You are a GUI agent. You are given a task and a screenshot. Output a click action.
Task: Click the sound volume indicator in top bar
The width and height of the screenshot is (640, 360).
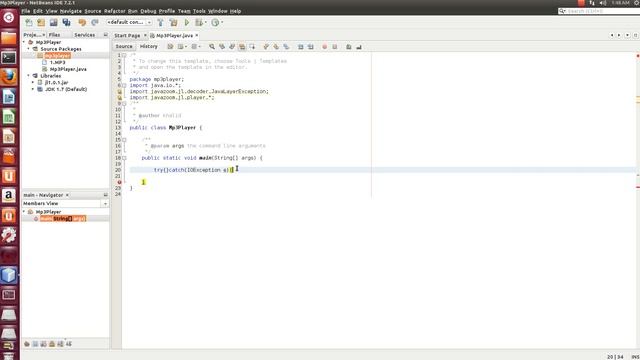(603, 3)
